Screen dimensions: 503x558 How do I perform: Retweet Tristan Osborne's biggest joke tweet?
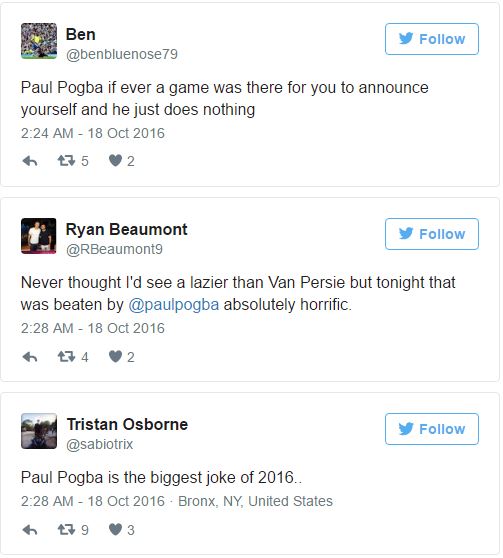[67, 530]
